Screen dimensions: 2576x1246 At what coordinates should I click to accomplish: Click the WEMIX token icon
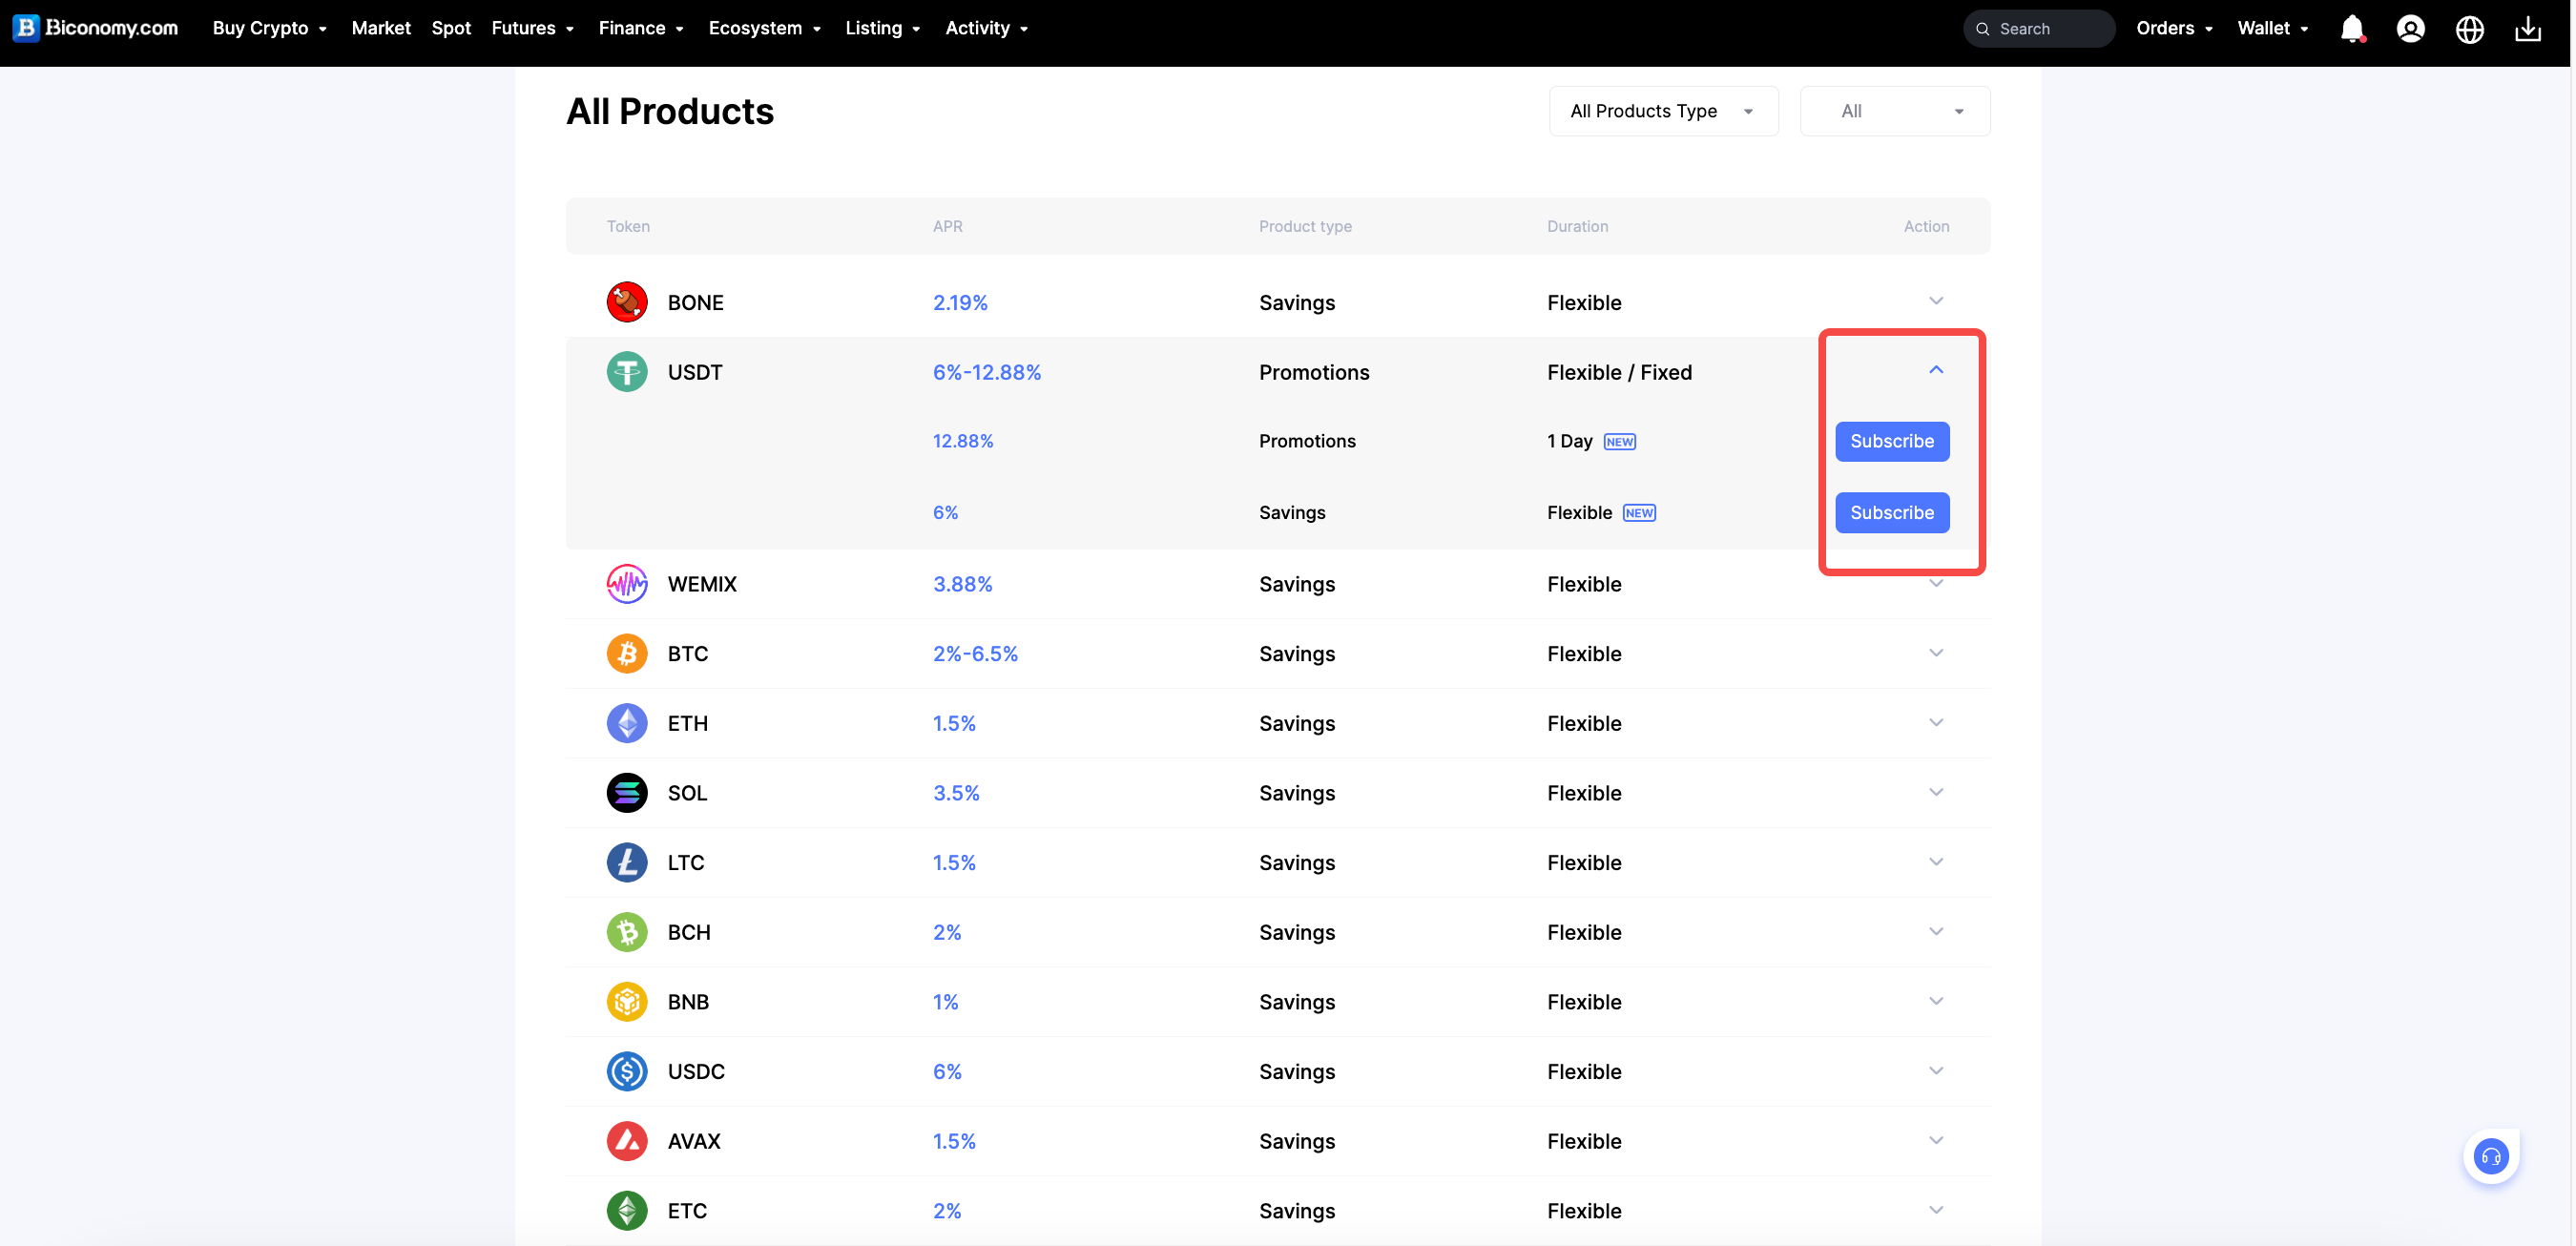[627, 584]
